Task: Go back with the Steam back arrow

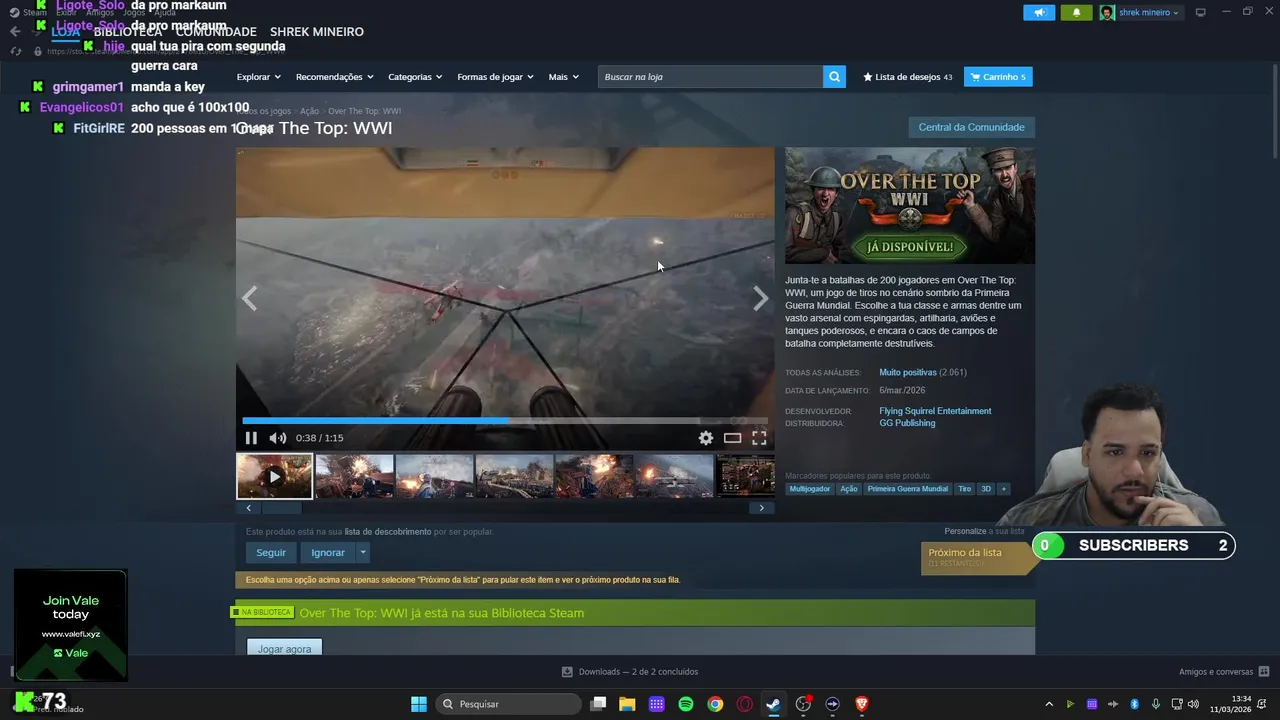Action: pos(15,31)
